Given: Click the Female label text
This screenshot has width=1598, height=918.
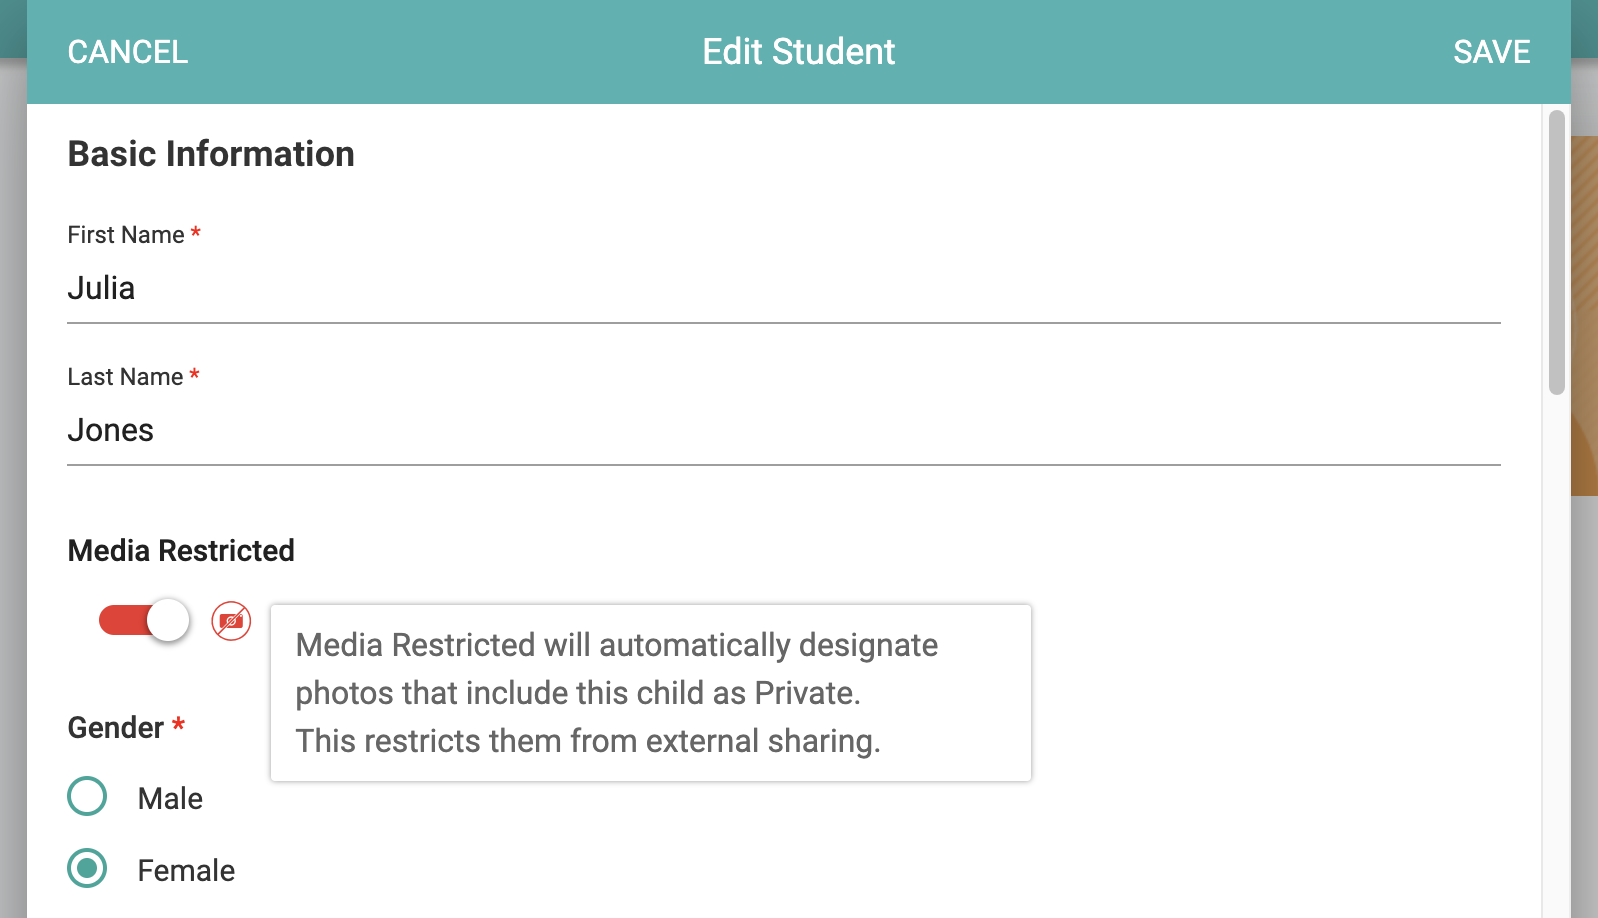Looking at the screenshot, I should [x=186, y=870].
